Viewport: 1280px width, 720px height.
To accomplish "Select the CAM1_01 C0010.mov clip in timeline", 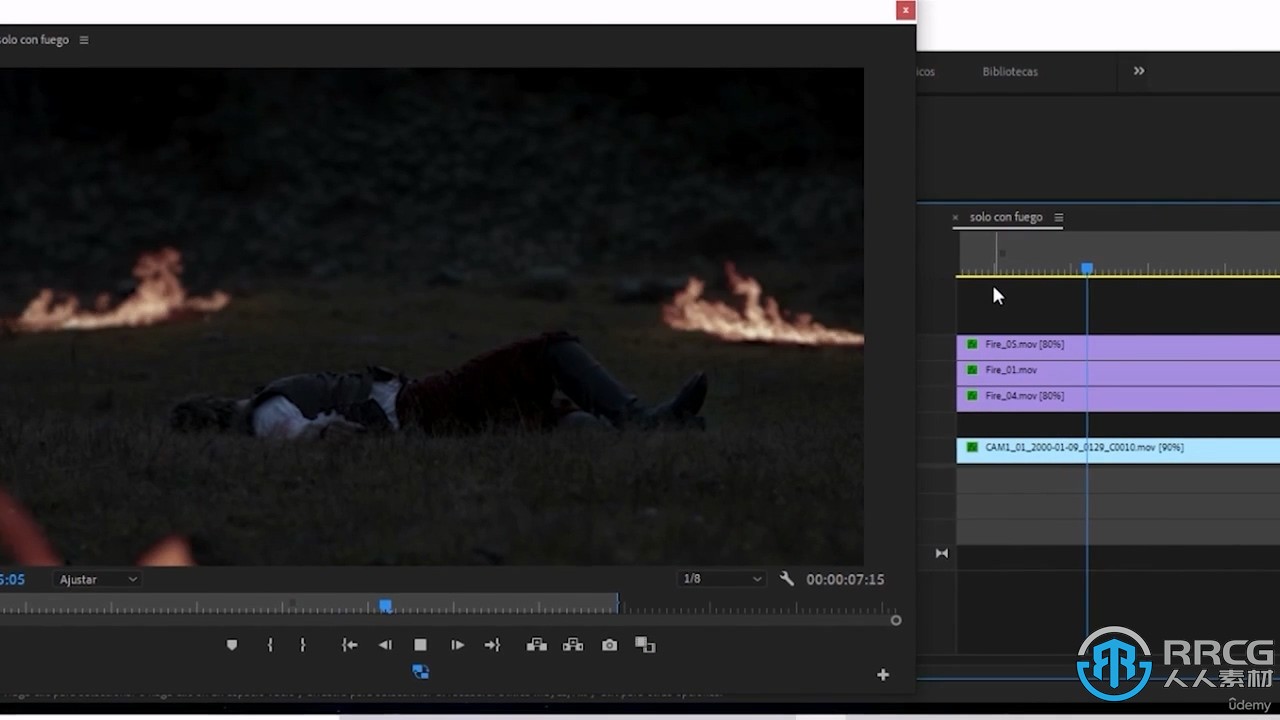I will (1118, 449).
